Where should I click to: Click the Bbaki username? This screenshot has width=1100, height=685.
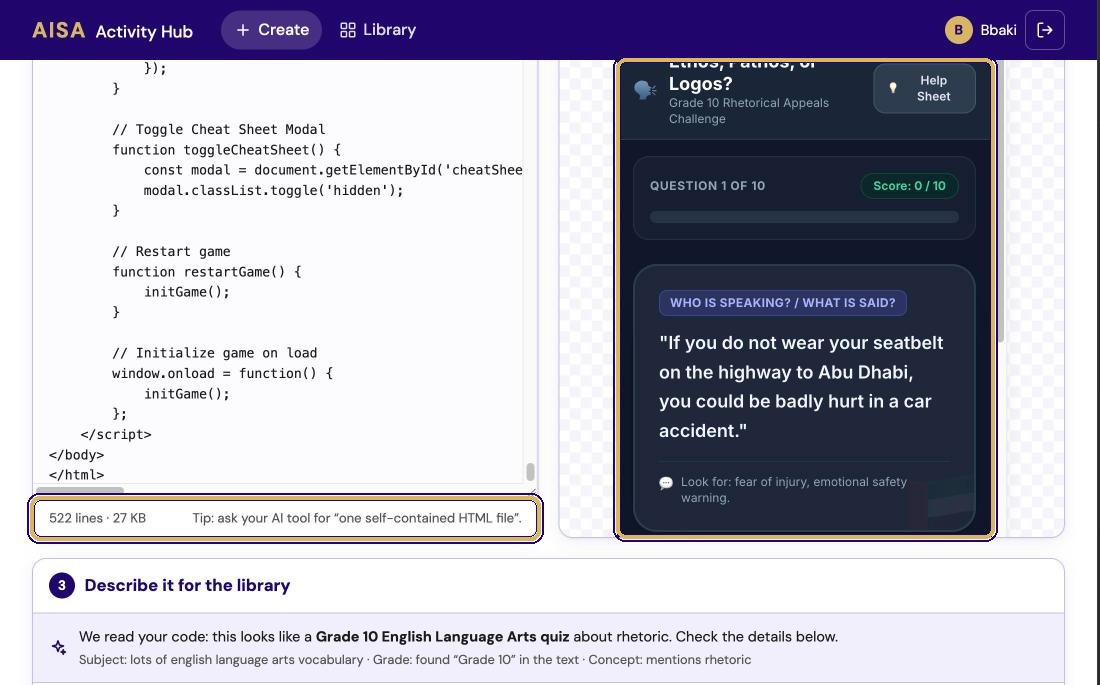[x=998, y=30]
